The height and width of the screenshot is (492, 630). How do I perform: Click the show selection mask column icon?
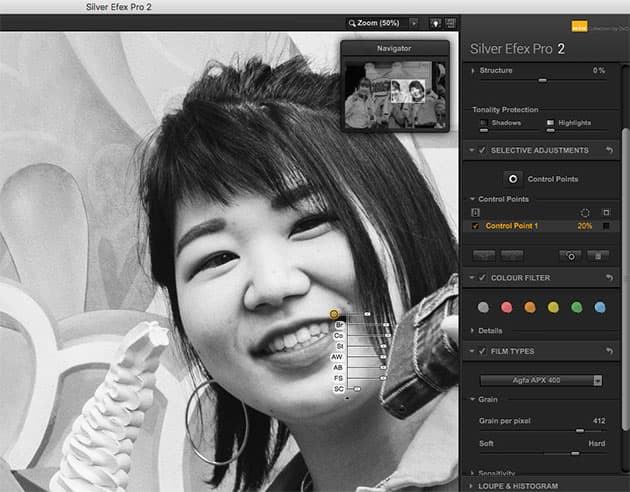tap(606, 212)
